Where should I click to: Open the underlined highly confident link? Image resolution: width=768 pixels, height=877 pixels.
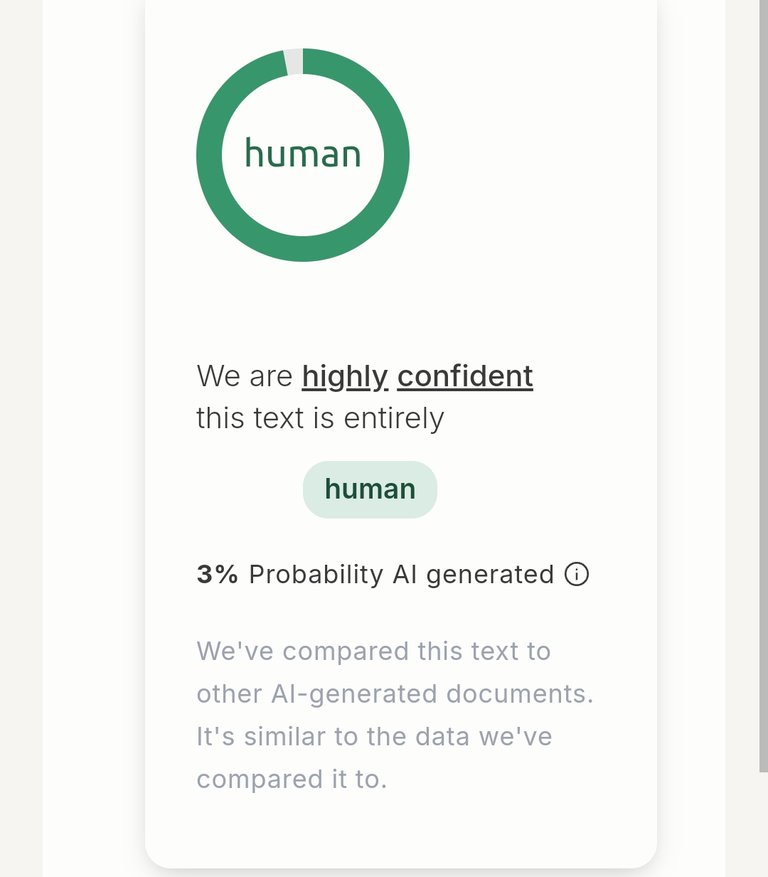click(417, 376)
